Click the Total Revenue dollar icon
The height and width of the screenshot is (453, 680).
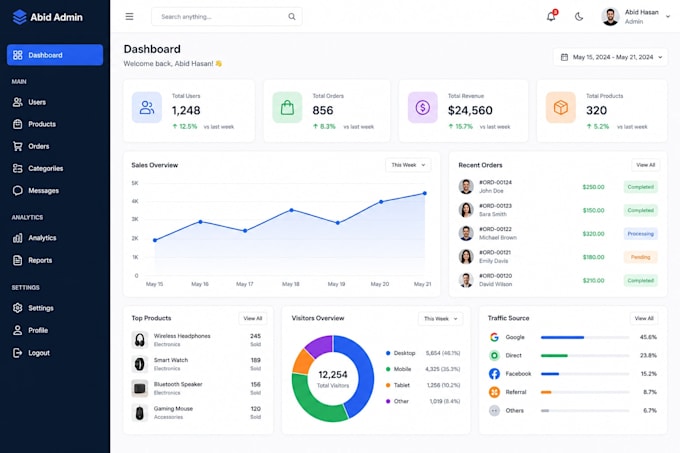[x=423, y=107]
